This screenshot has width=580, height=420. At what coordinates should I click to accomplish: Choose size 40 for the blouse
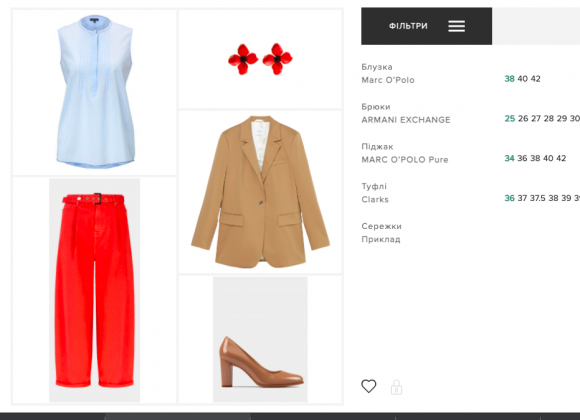point(522,79)
